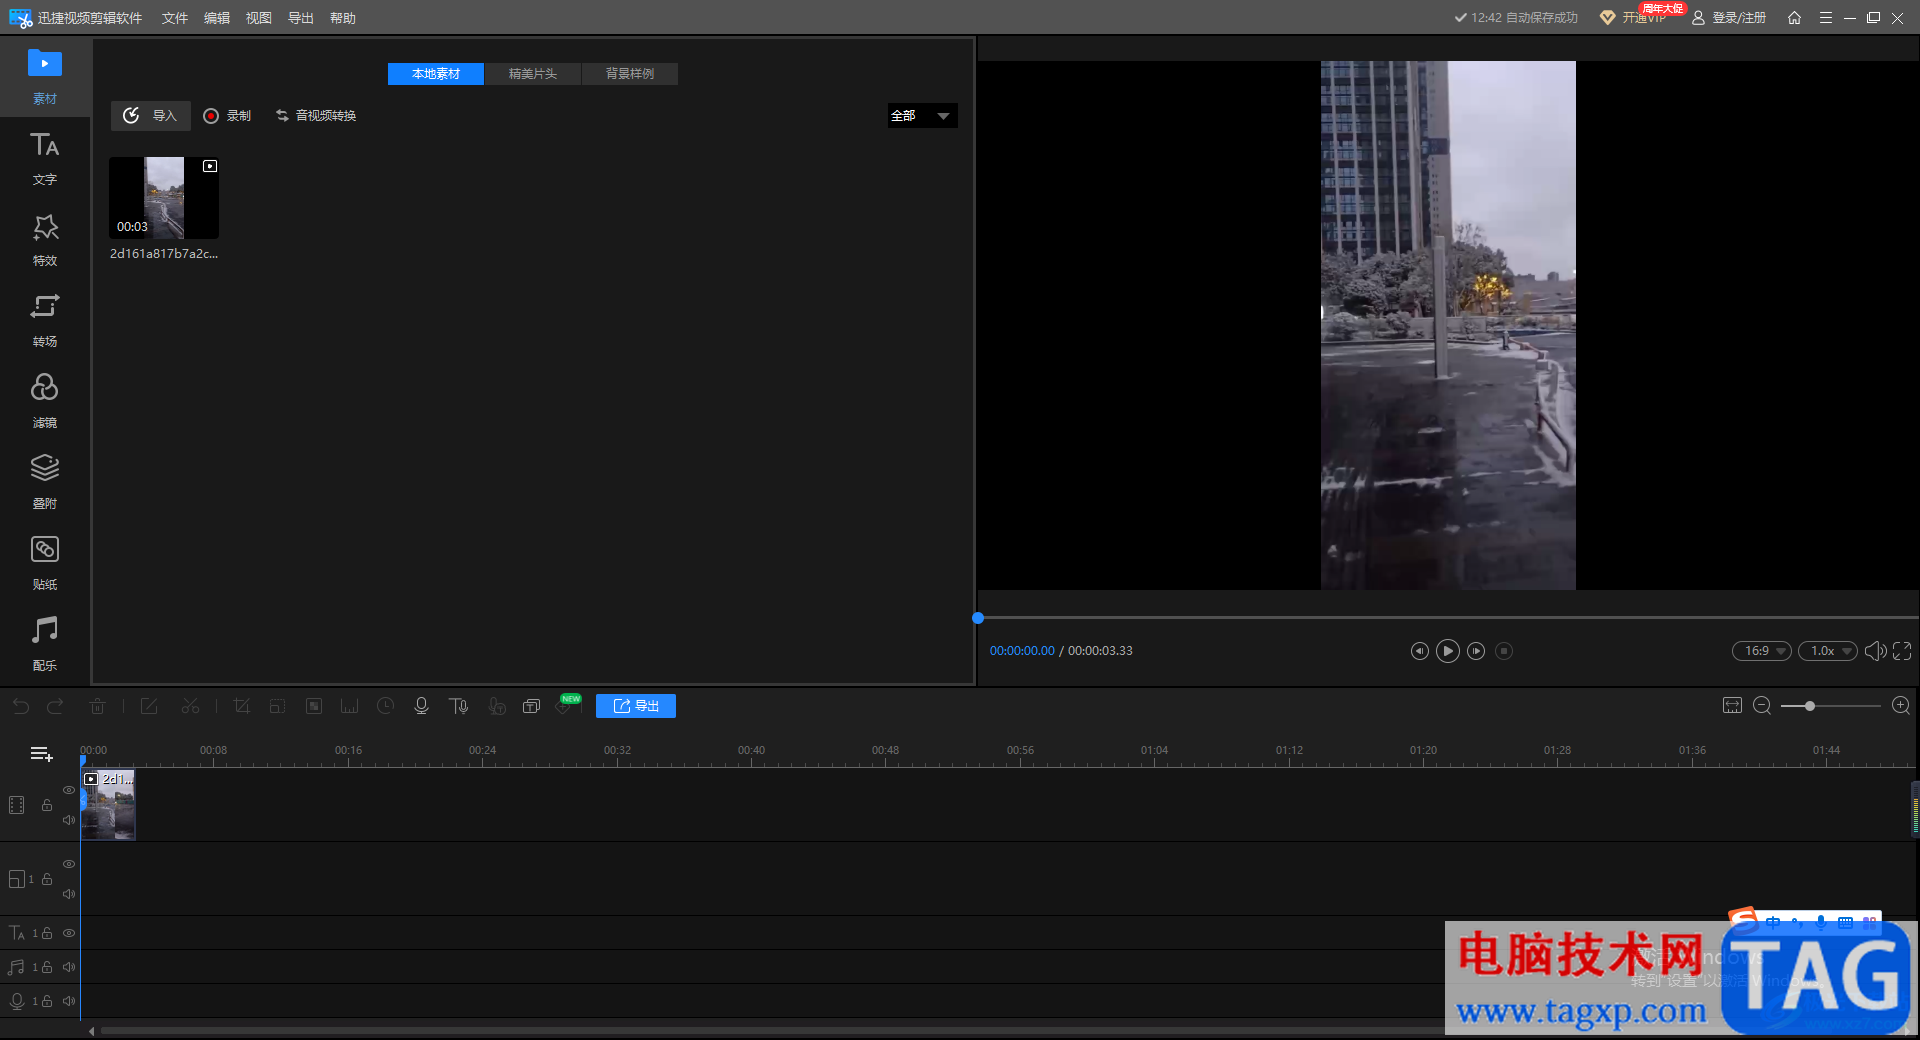
Task: Step back to previous frame
Action: click(1420, 651)
